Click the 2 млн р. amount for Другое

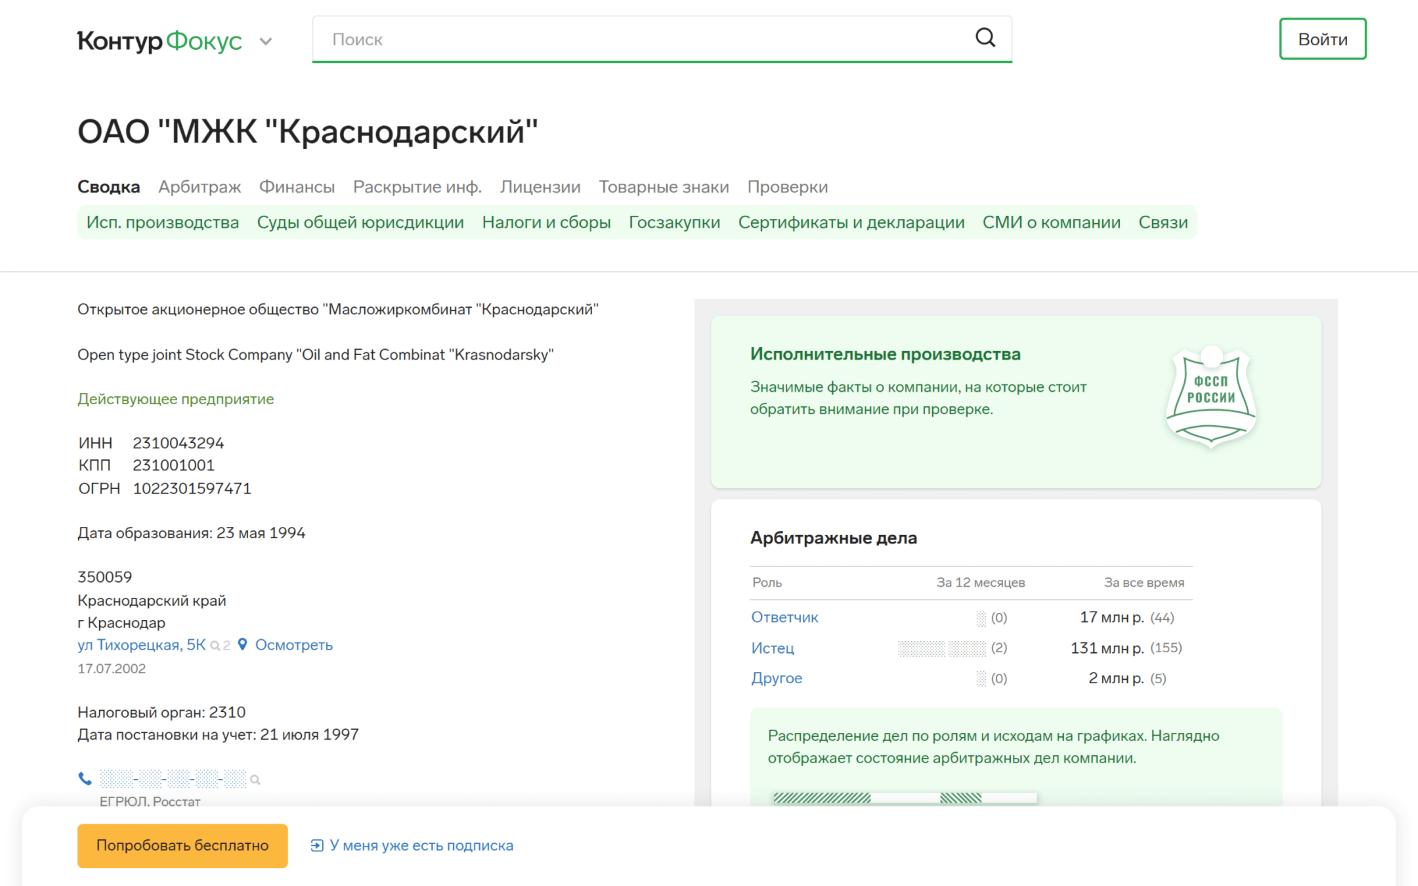pyautogui.click(x=1116, y=678)
